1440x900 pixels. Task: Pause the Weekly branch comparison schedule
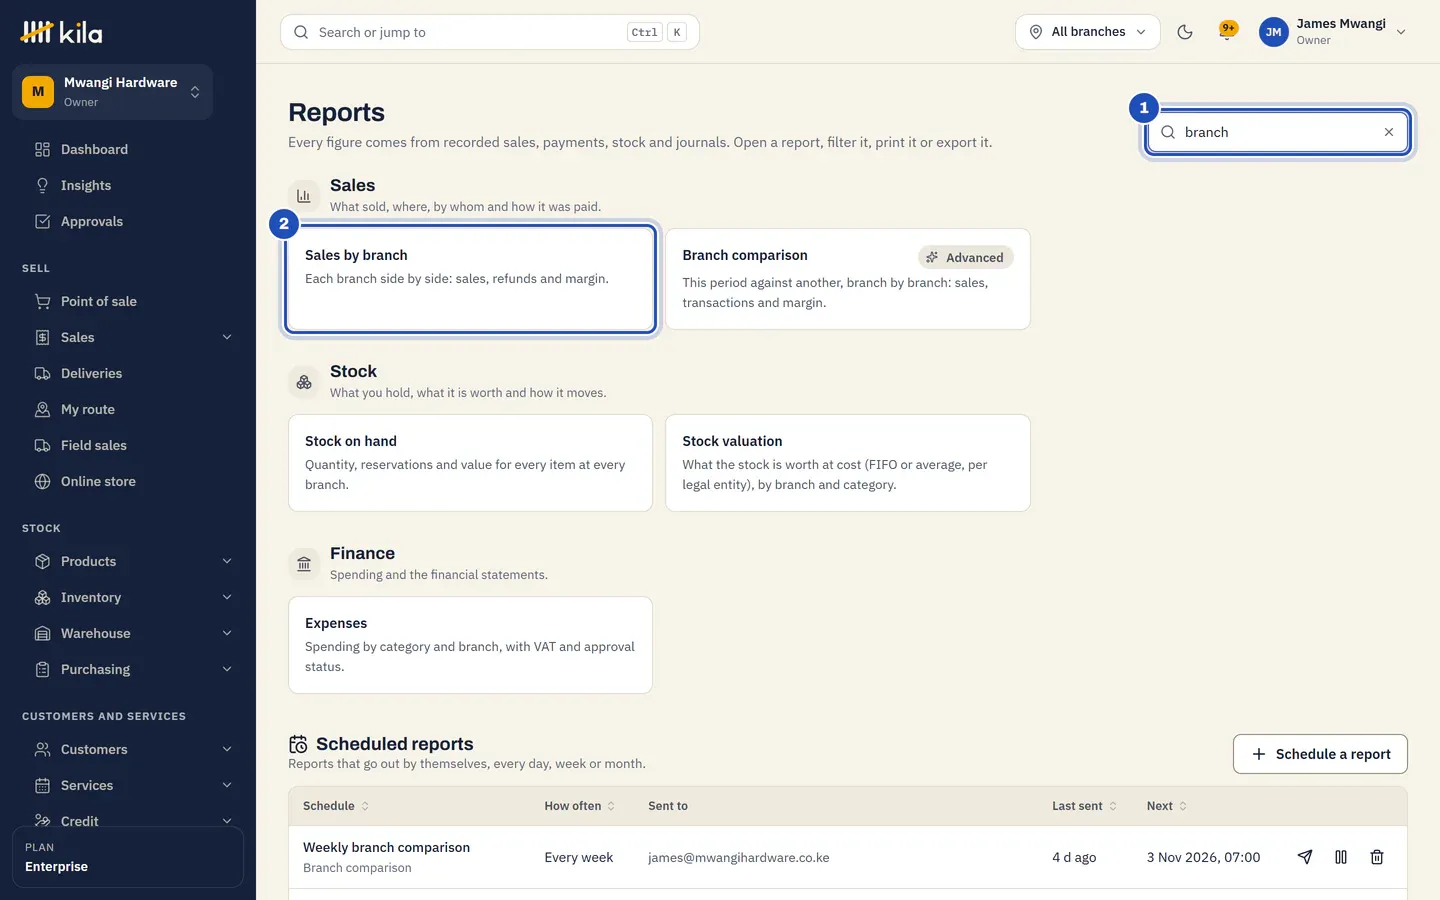(x=1341, y=857)
